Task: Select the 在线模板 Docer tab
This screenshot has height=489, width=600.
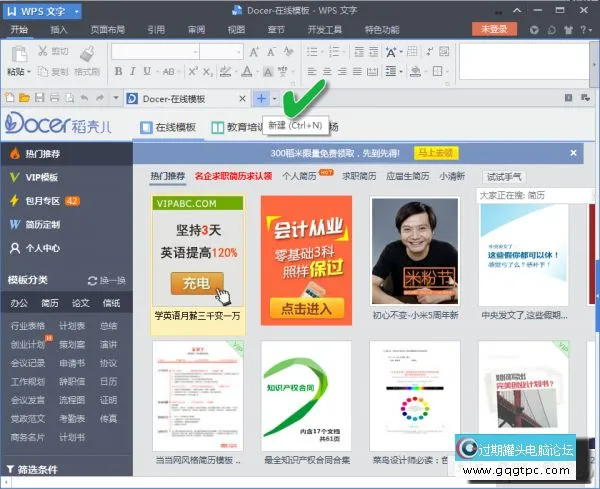Action: tap(168, 127)
